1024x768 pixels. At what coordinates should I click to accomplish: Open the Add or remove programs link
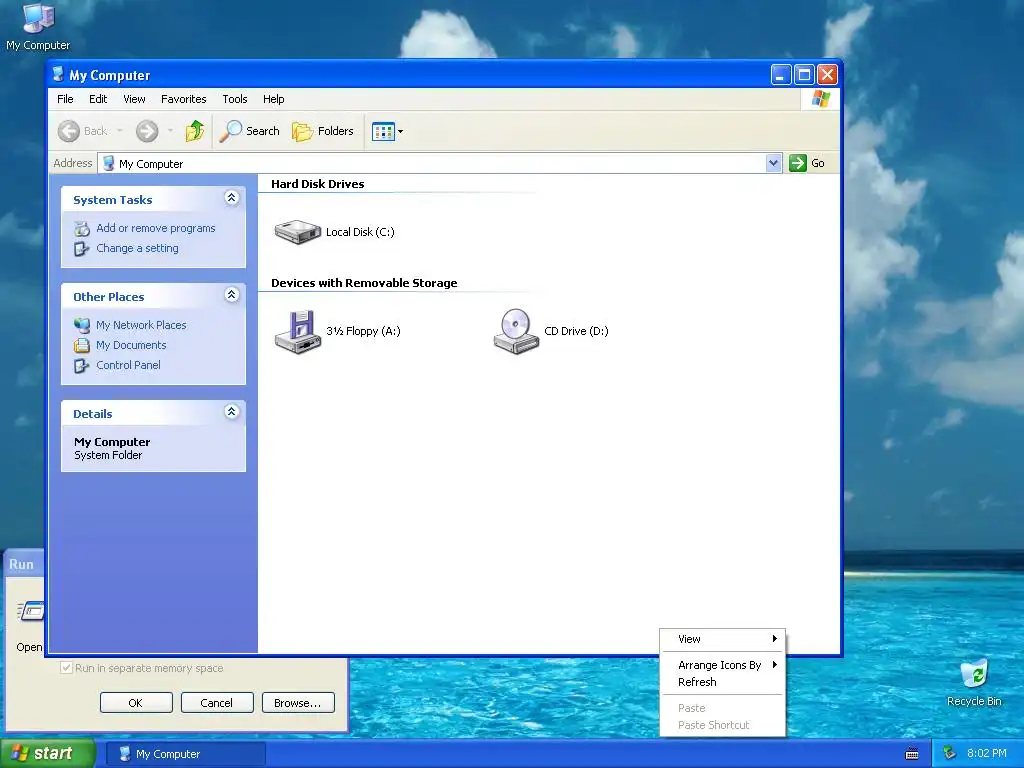coord(155,229)
